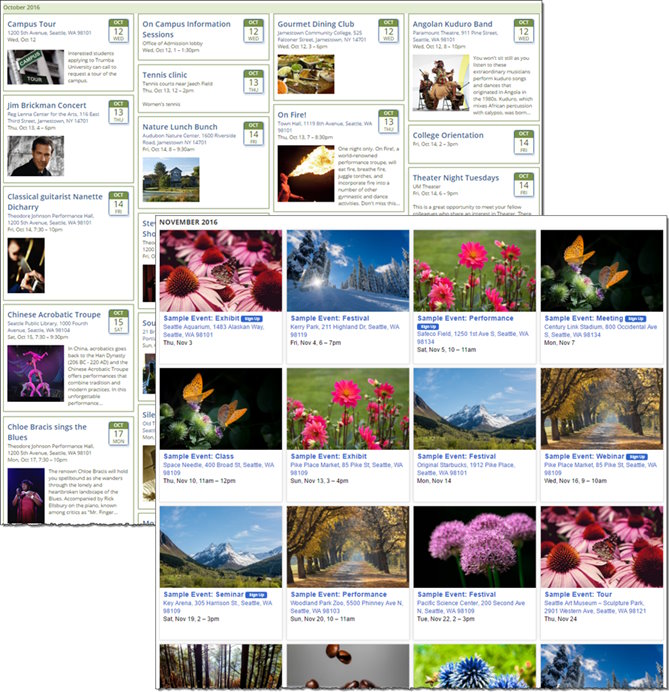This screenshot has width=669, height=692.
Task: Open the Nature Lunch Bunch event
Action: coord(180,127)
